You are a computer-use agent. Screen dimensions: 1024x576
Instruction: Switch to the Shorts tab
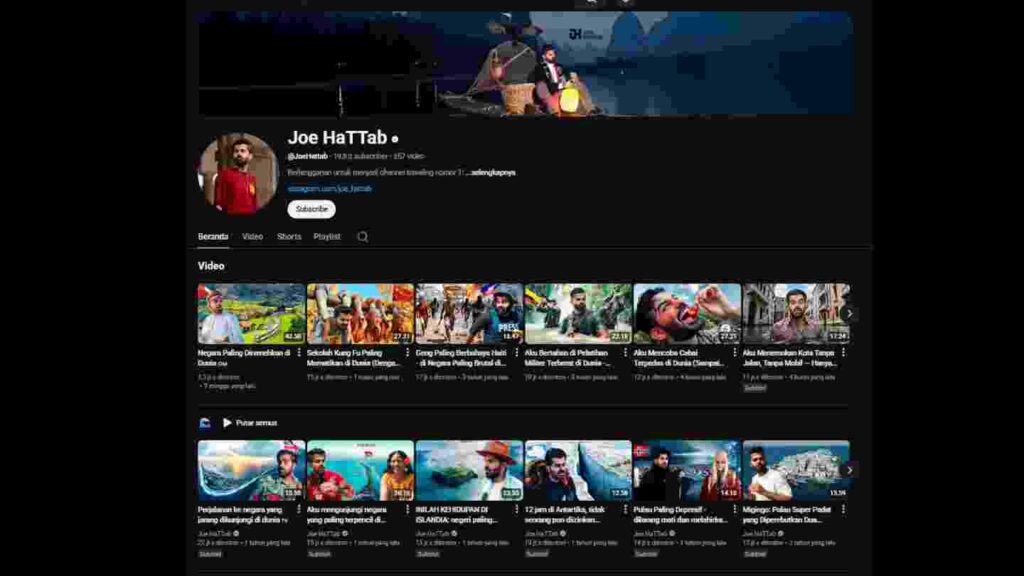click(289, 237)
